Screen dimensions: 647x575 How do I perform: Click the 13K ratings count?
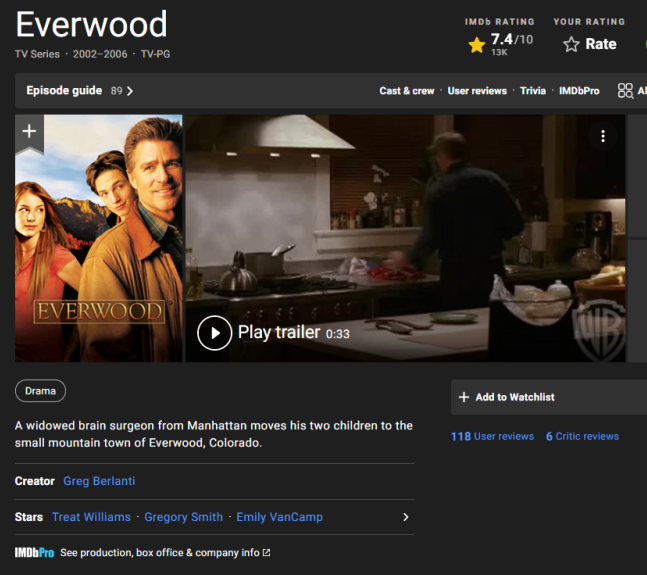pos(499,52)
